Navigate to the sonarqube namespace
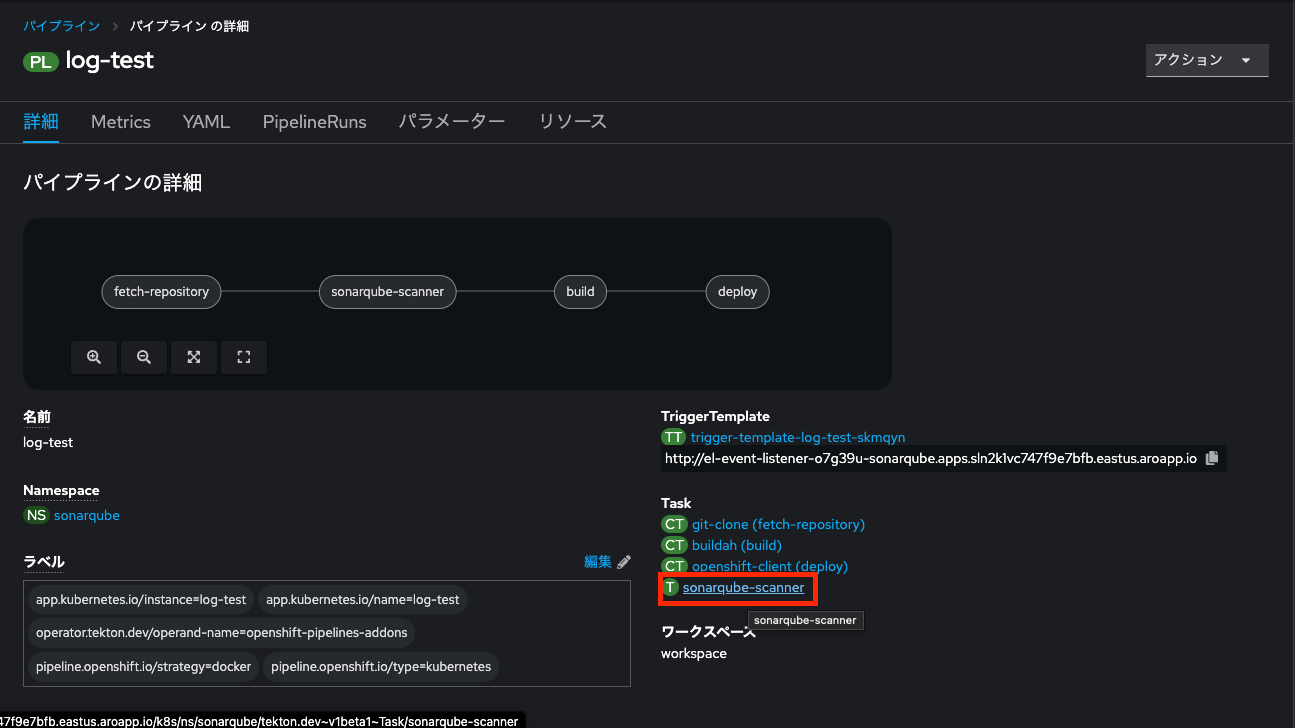The height and width of the screenshot is (728, 1295). pos(87,515)
